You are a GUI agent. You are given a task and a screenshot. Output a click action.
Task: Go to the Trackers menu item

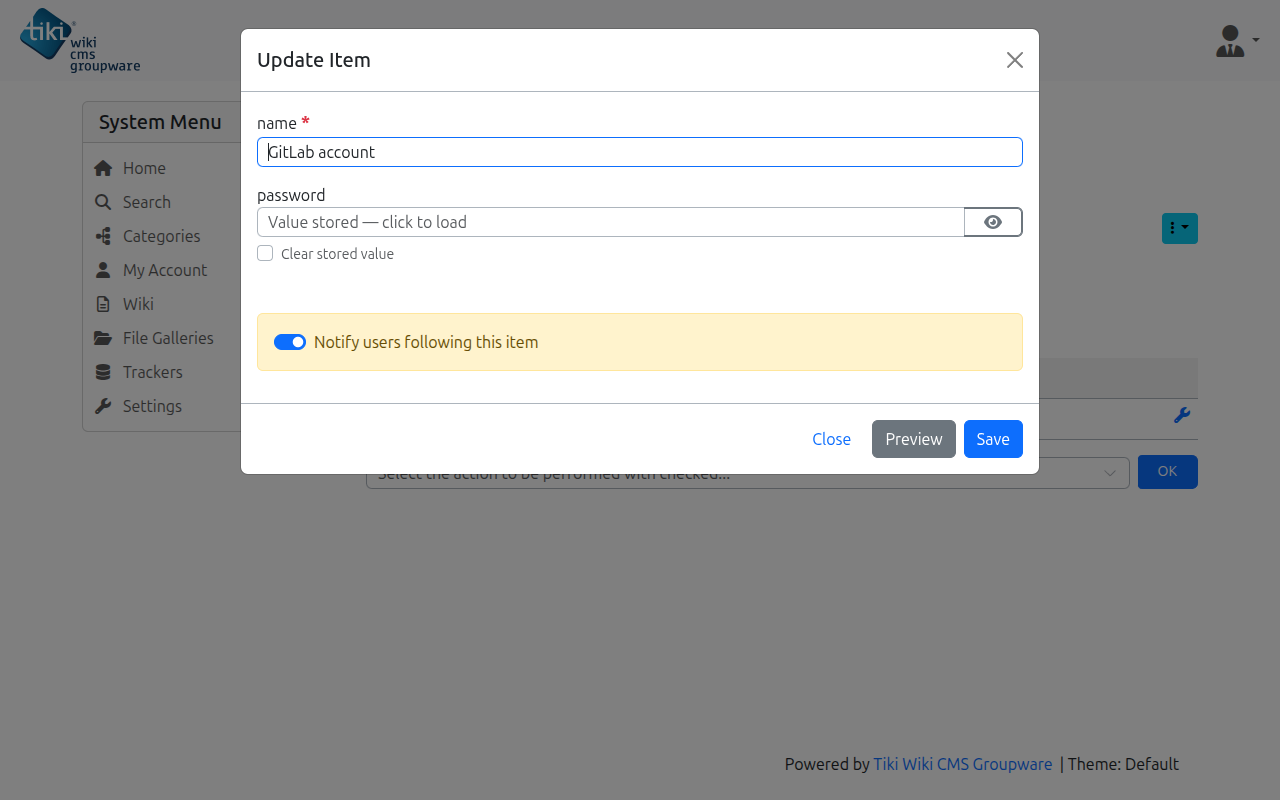(x=152, y=372)
